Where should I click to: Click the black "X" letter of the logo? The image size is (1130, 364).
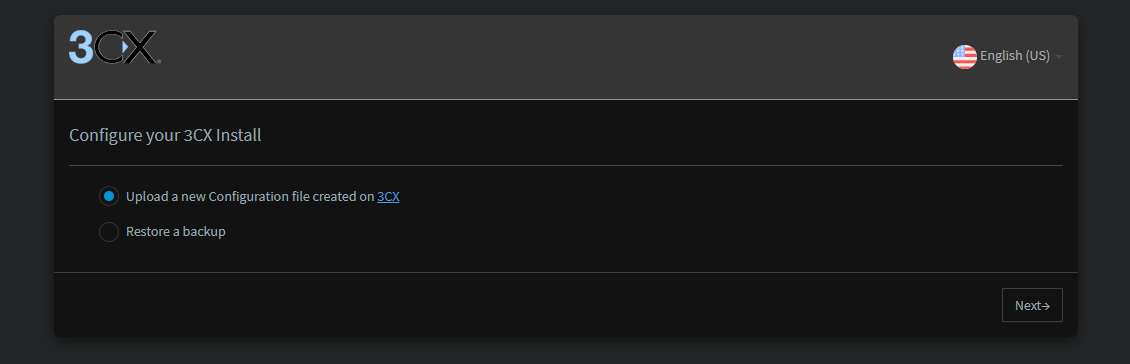coord(141,48)
